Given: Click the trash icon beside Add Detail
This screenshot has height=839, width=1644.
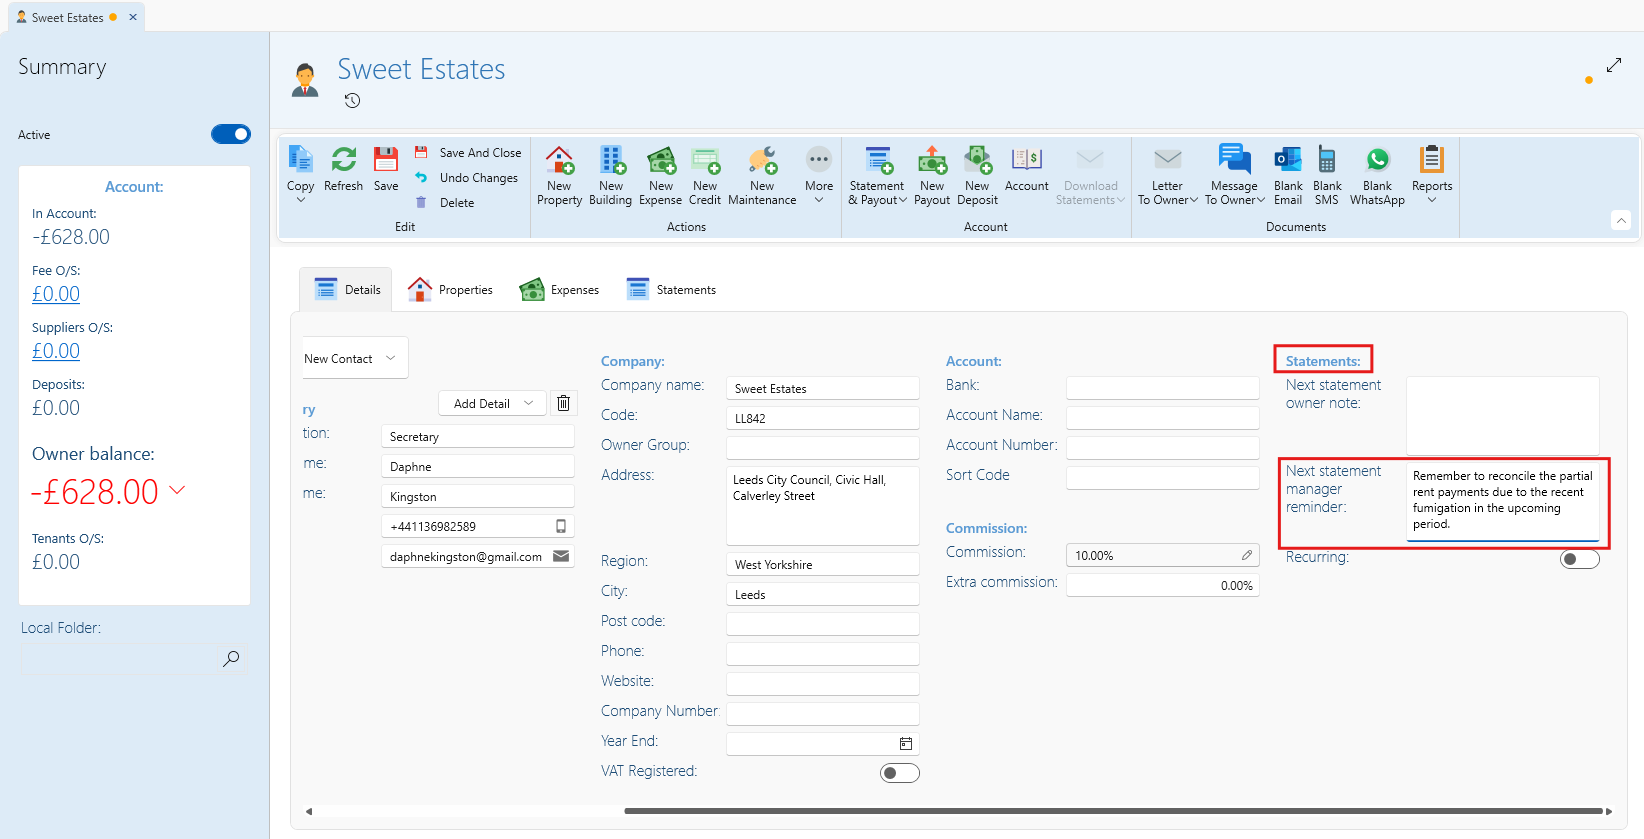Looking at the screenshot, I should tap(564, 403).
